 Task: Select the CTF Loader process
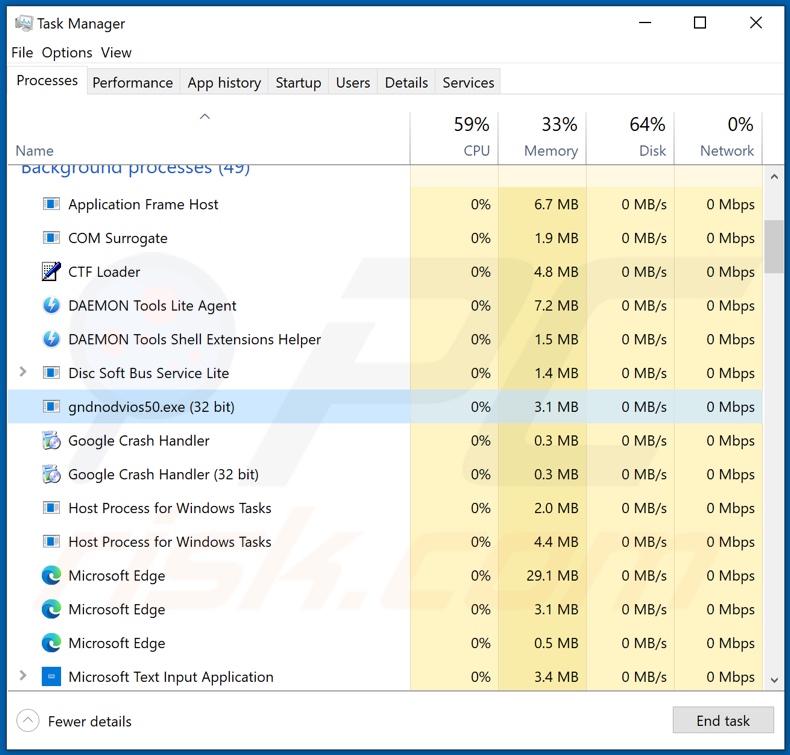385,272
